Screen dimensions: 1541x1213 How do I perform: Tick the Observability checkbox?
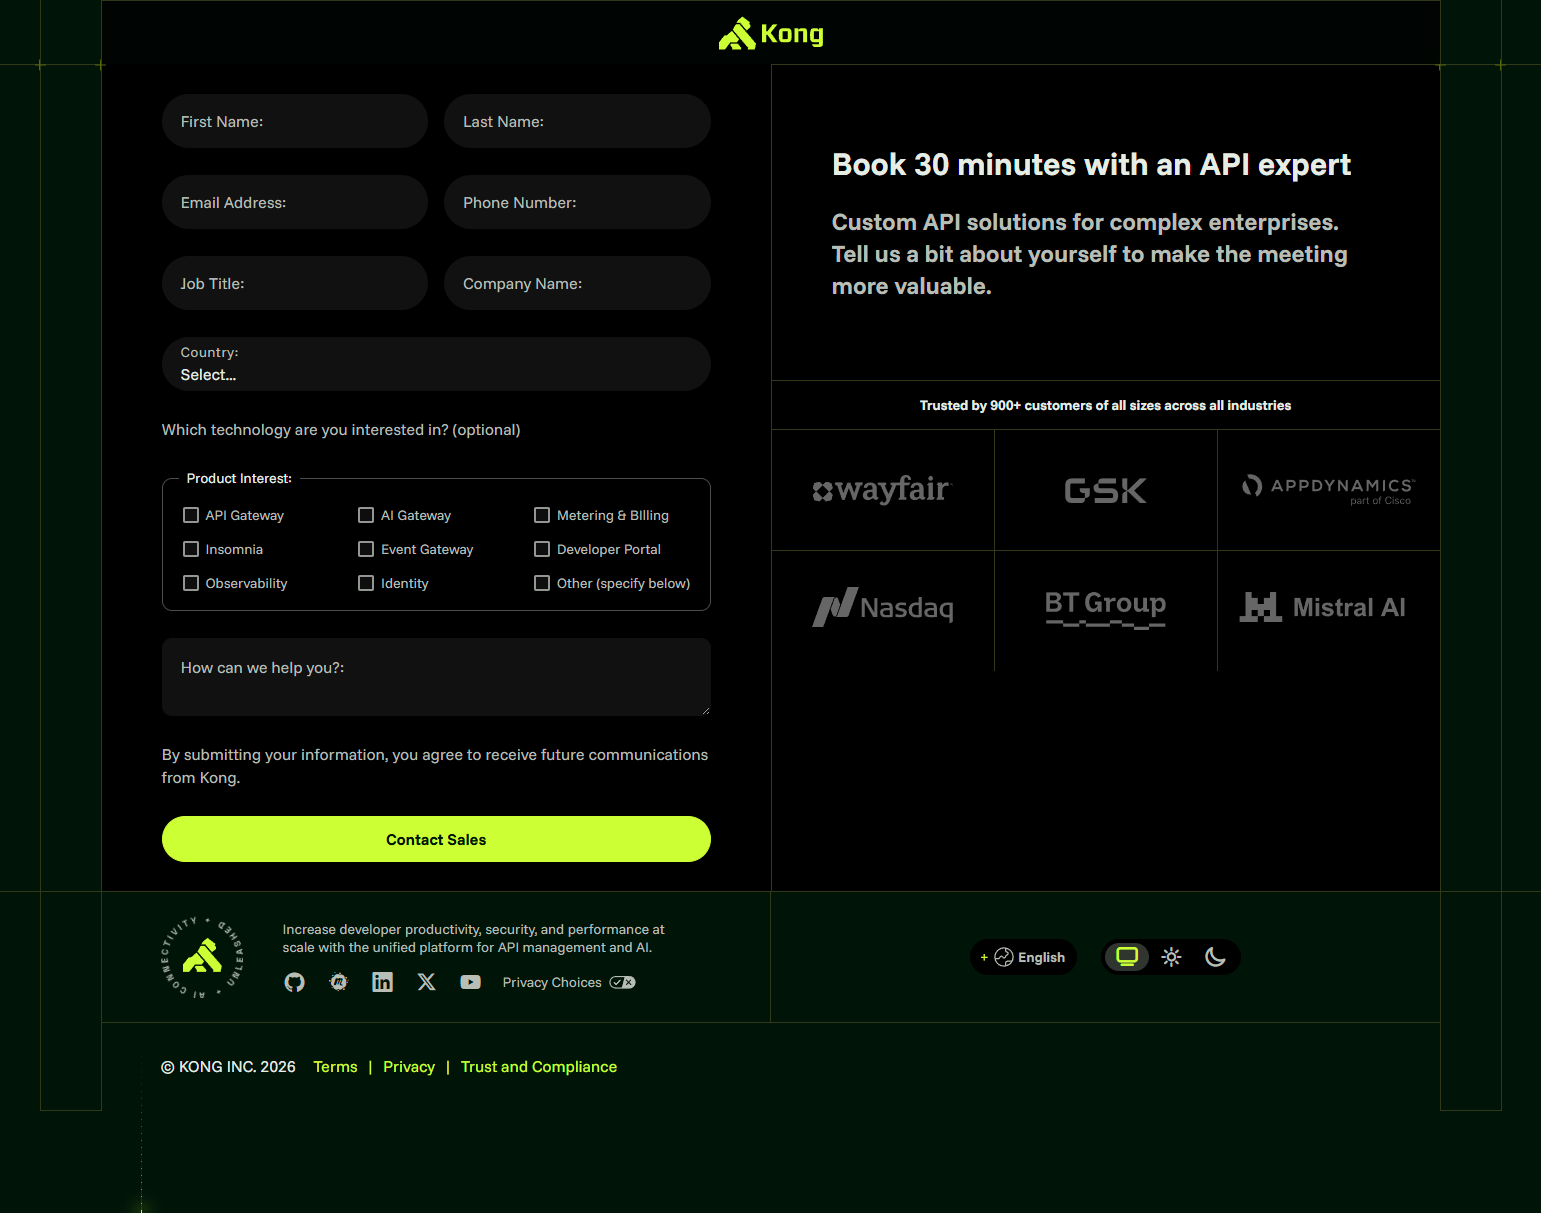pyautogui.click(x=191, y=583)
